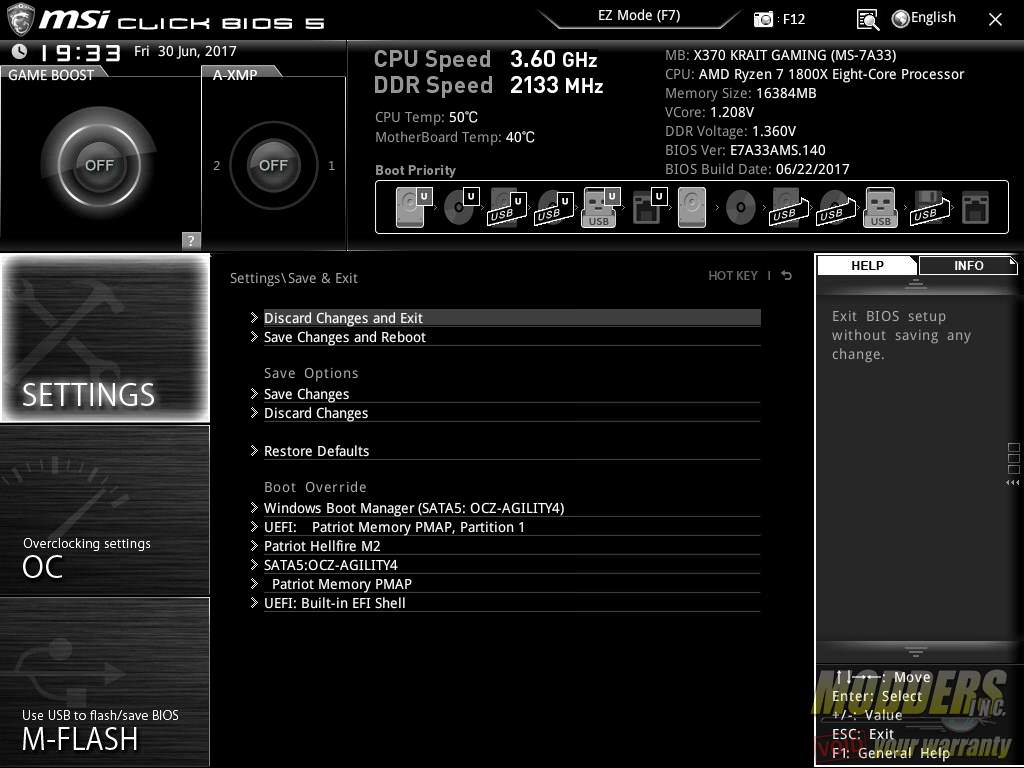1024x768 pixels.
Task: Switch to the INFO tab
Action: (968, 265)
